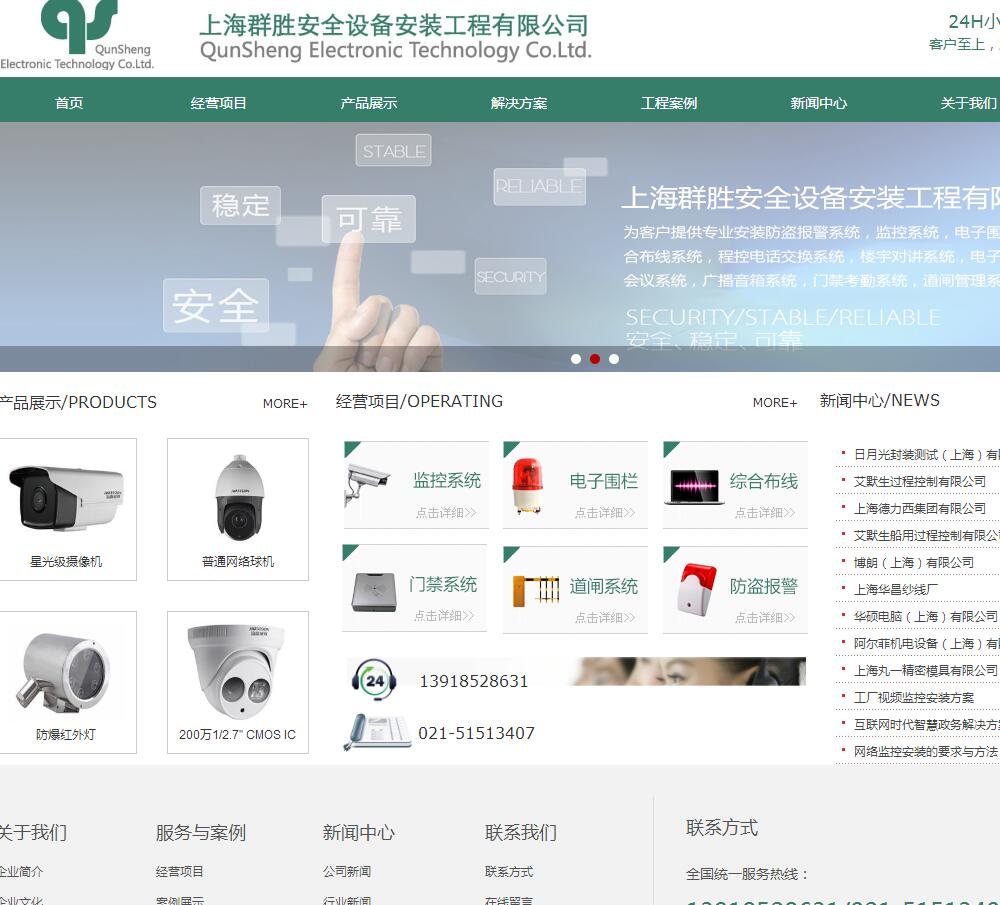Open 点击详细>> under 监控系统

click(445, 513)
